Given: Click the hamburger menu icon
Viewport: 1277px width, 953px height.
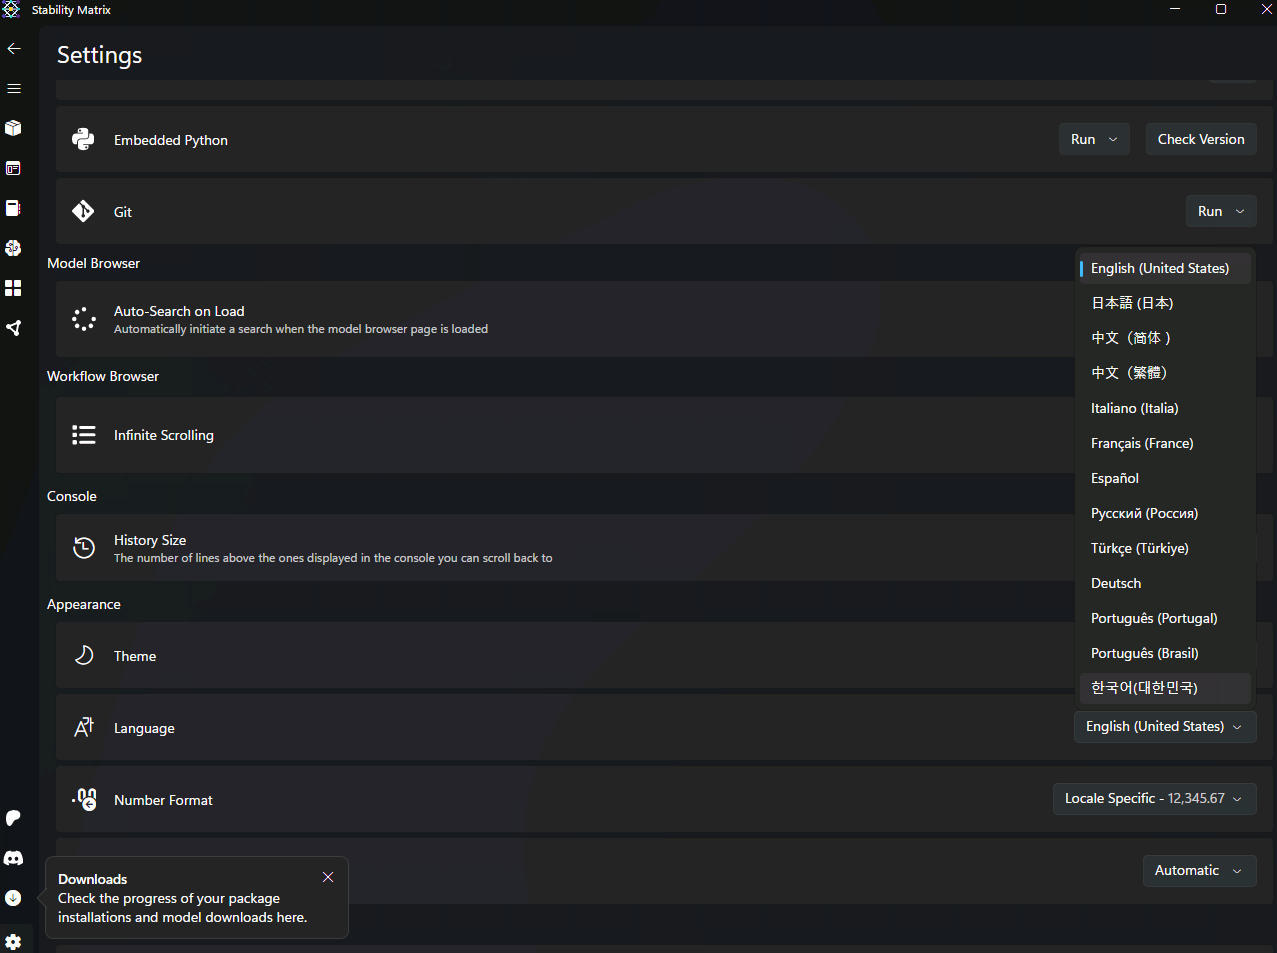Looking at the screenshot, I should coord(14,88).
